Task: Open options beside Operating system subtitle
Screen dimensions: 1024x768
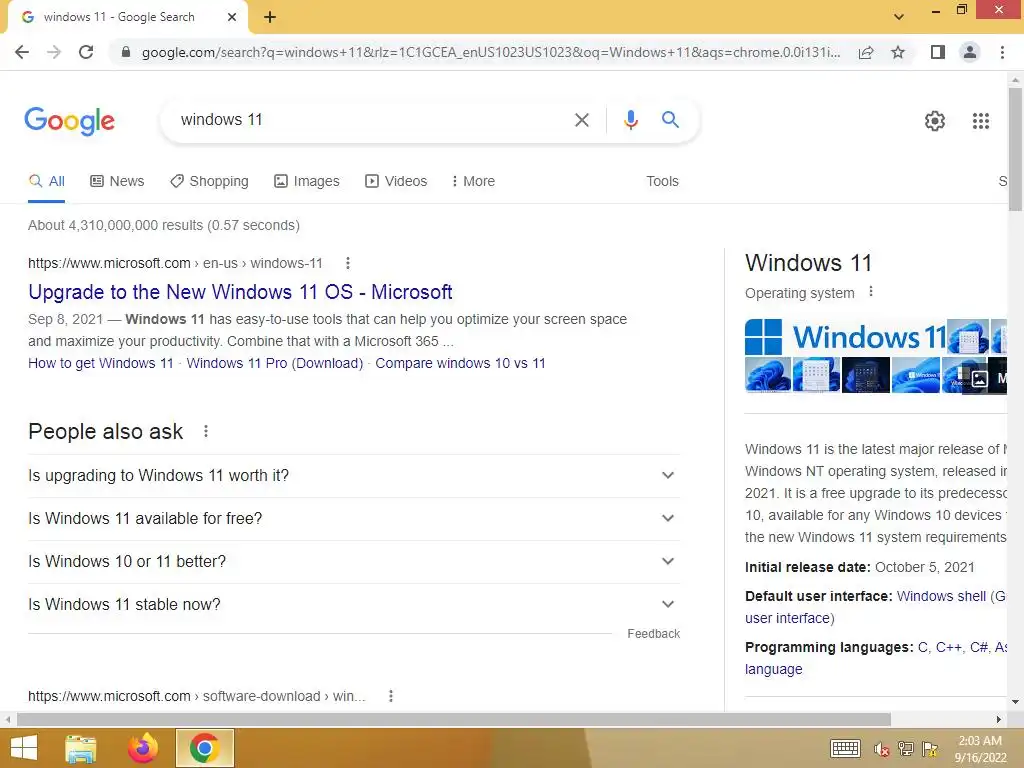Action: [x=871, y=292]
